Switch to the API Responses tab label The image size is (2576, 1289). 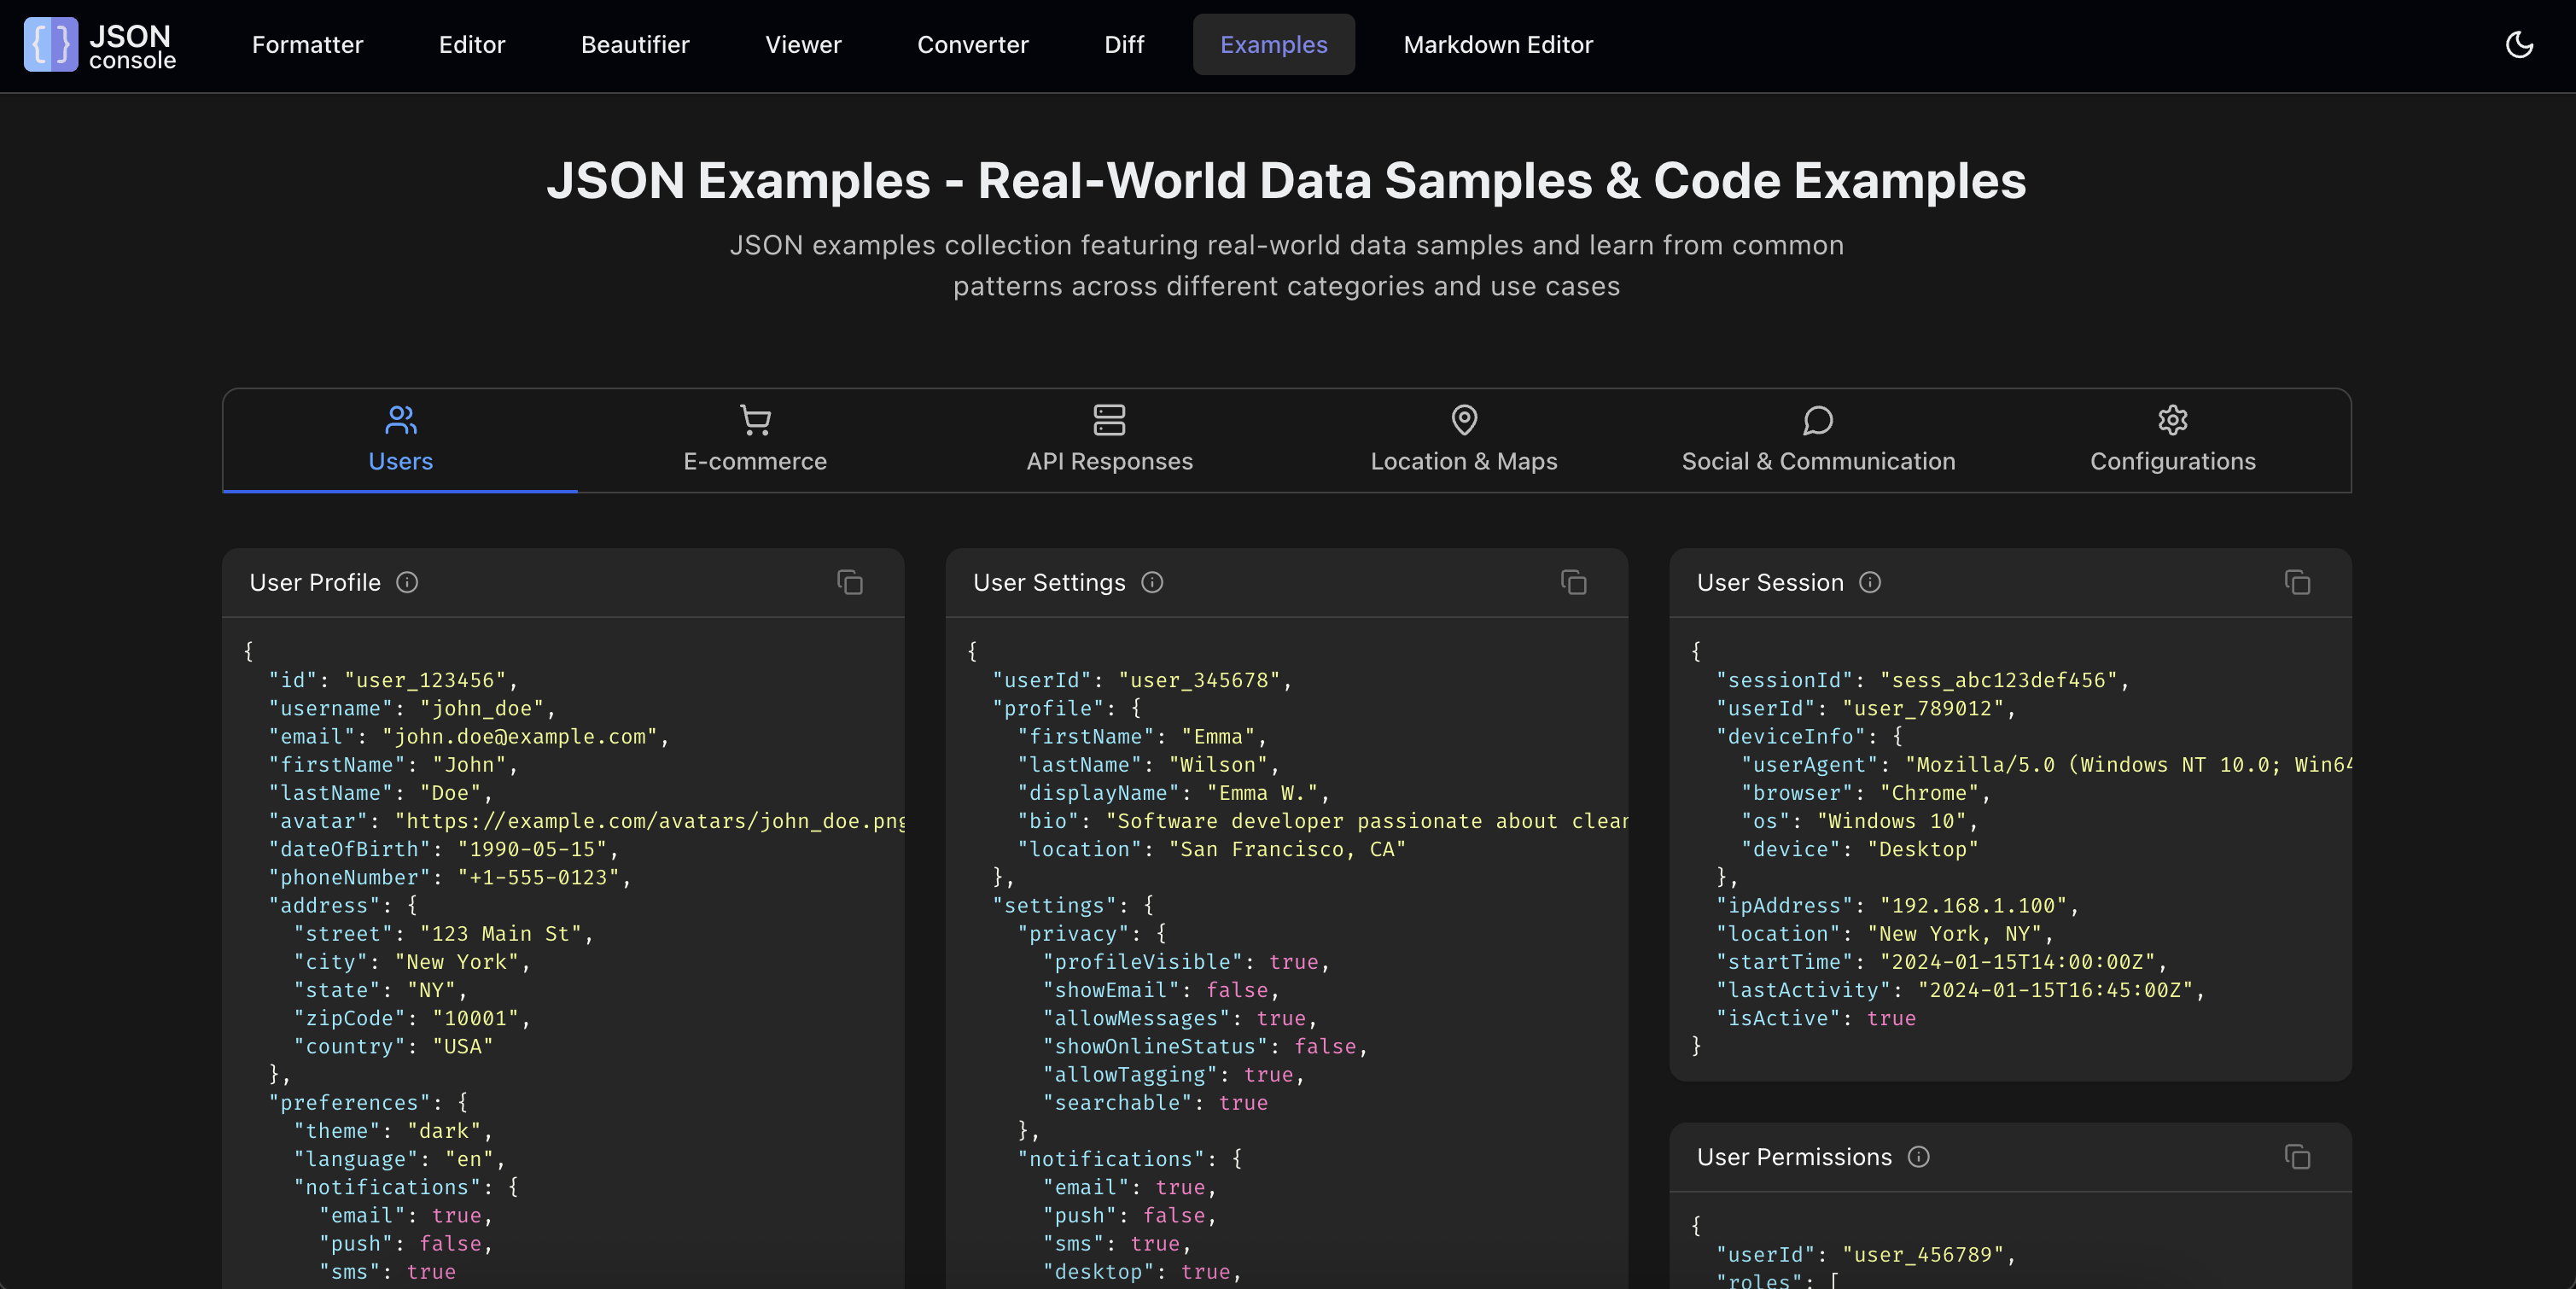click(x=1109, y=461)
